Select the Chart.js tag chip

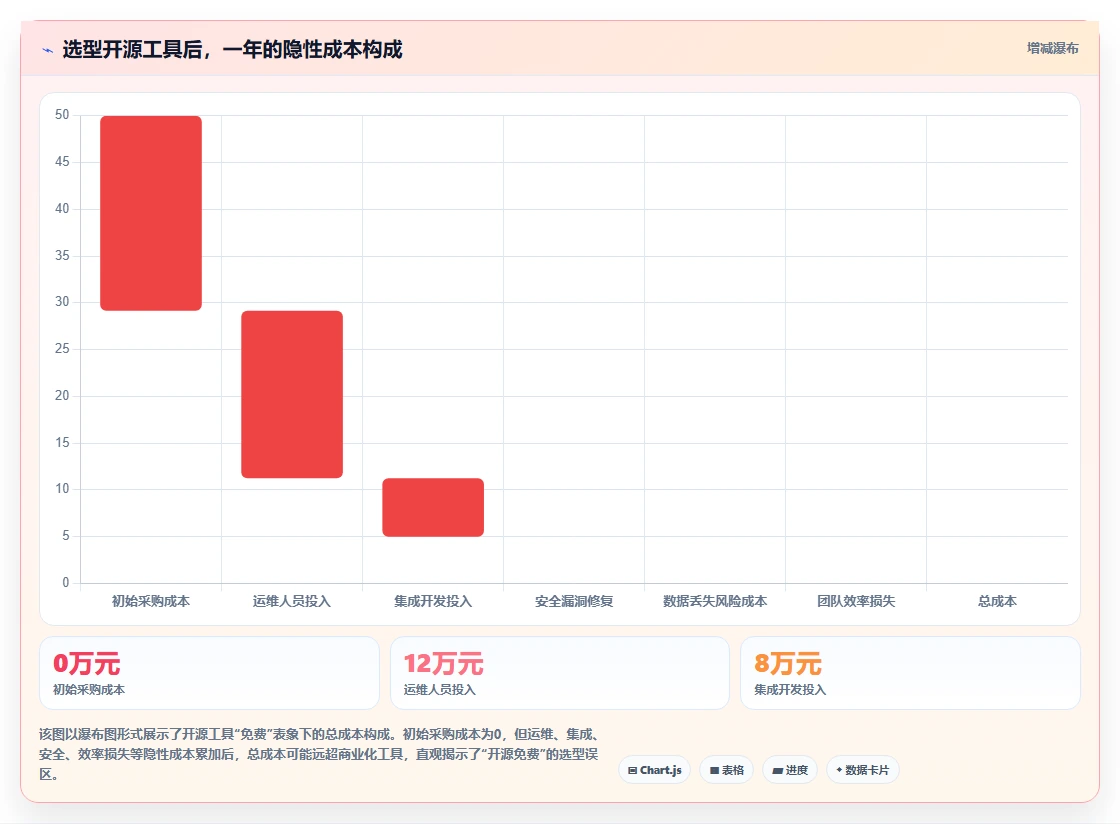[x=654, y=770]
